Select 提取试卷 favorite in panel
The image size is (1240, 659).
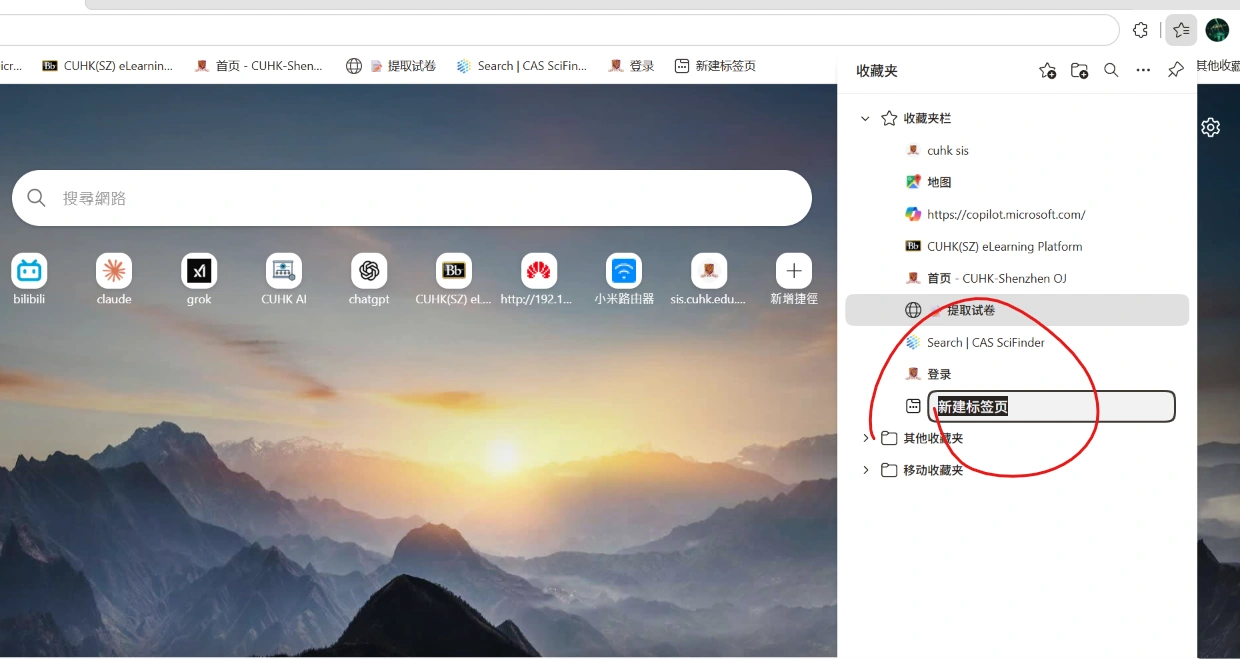1017,310
